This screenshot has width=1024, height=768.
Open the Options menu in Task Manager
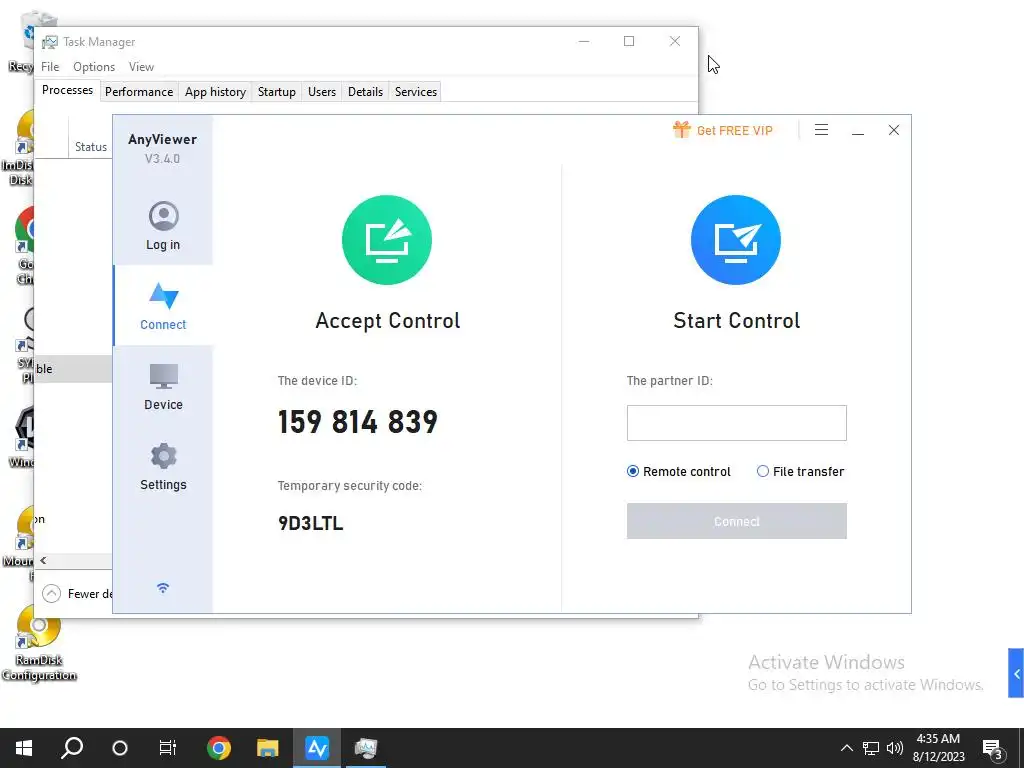pos(93,67)
